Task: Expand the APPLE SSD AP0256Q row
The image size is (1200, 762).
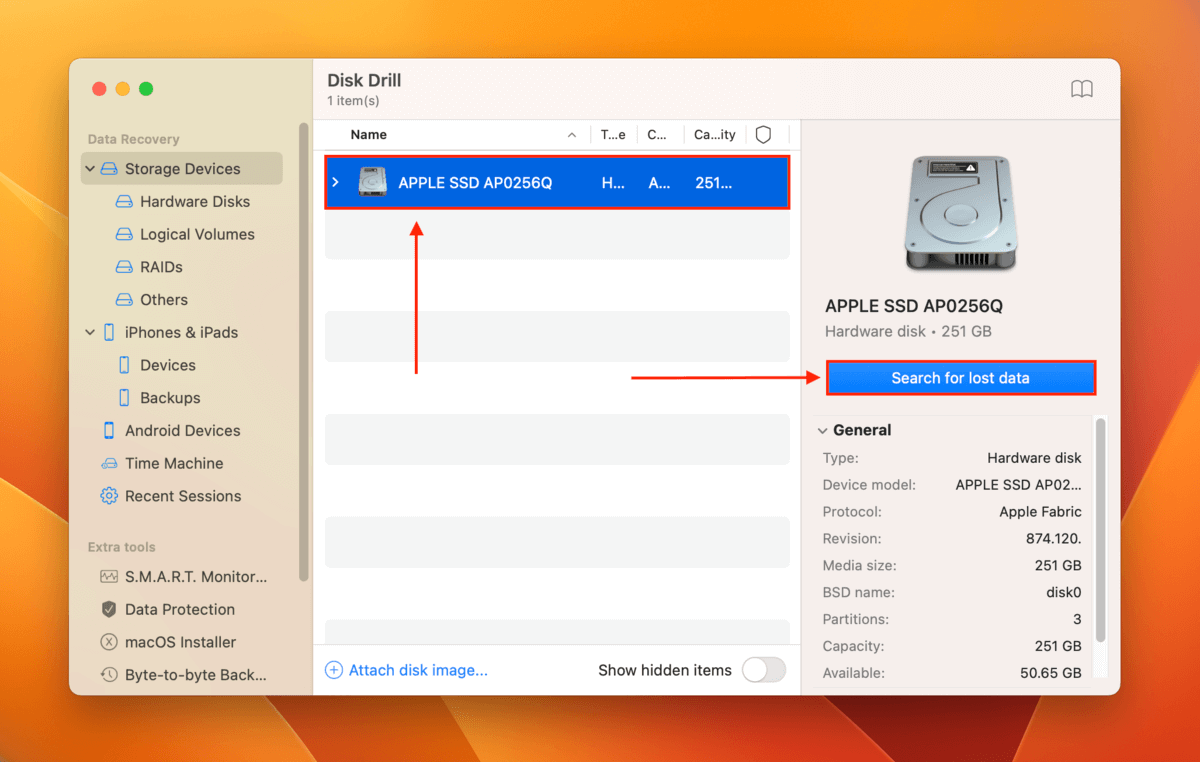Action: (336, 183)
